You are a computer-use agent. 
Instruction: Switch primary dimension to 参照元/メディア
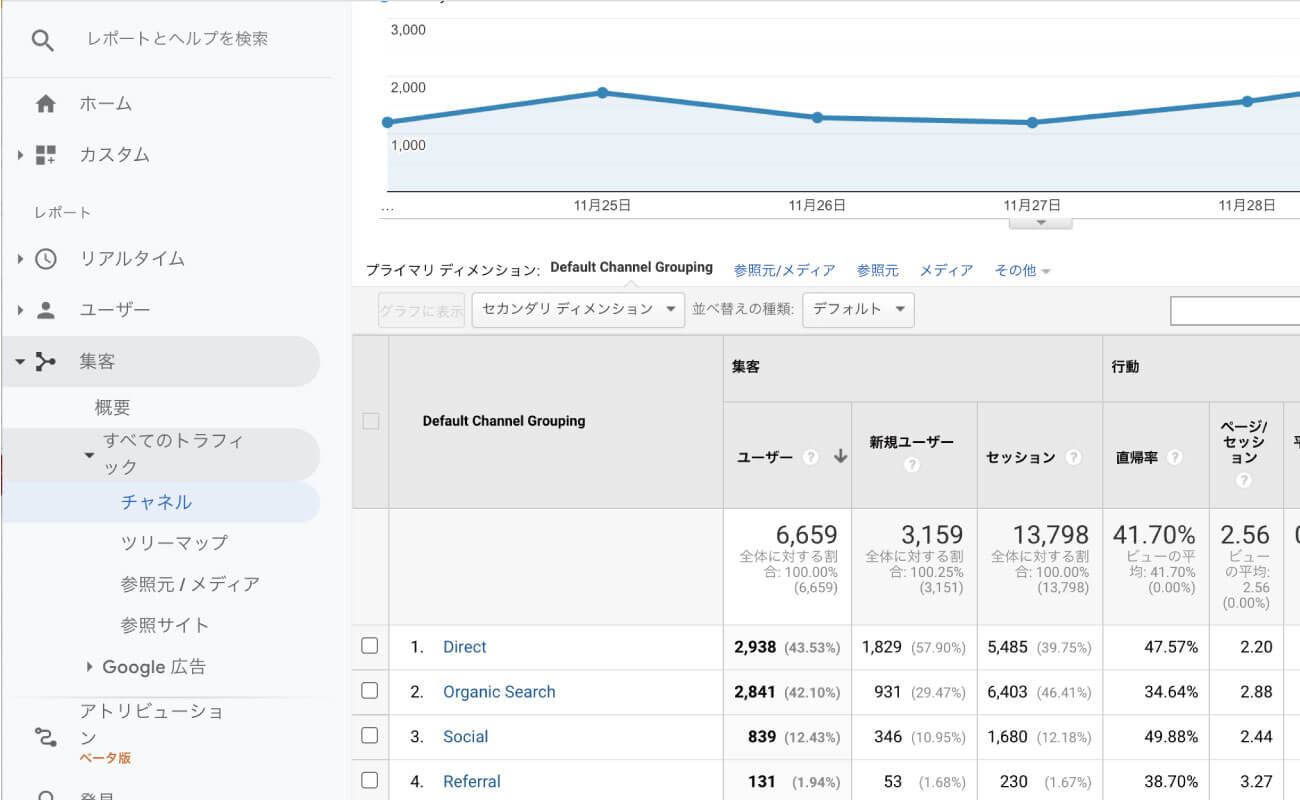click(784, 271)
